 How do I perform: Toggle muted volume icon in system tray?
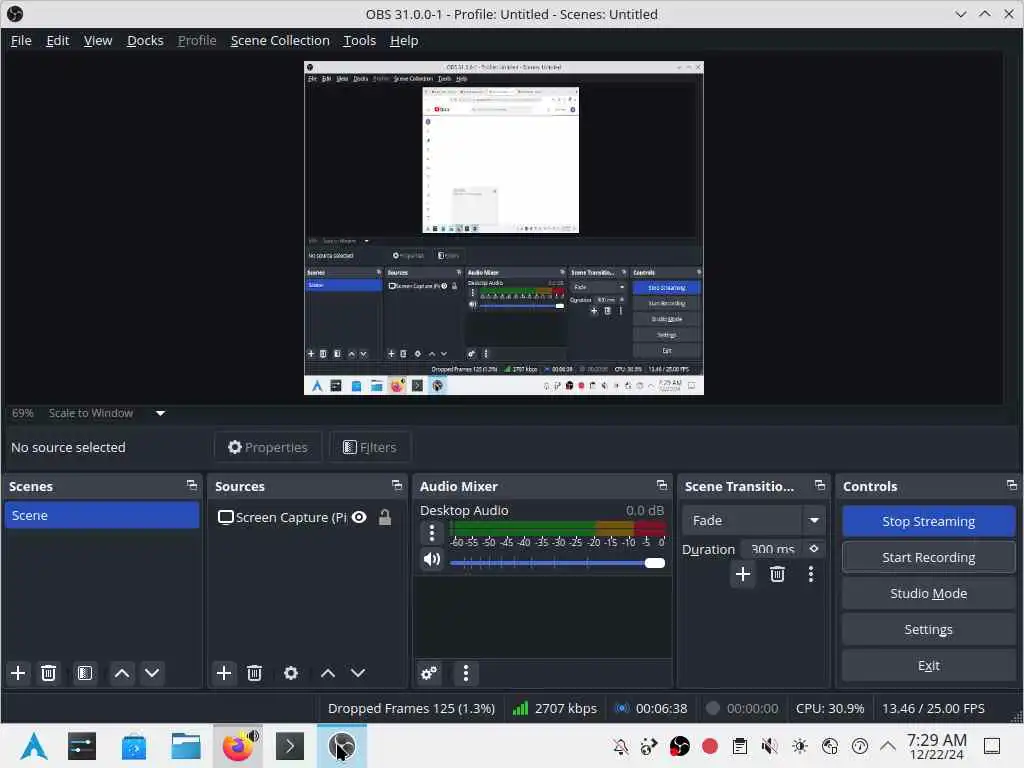[770, 746]
